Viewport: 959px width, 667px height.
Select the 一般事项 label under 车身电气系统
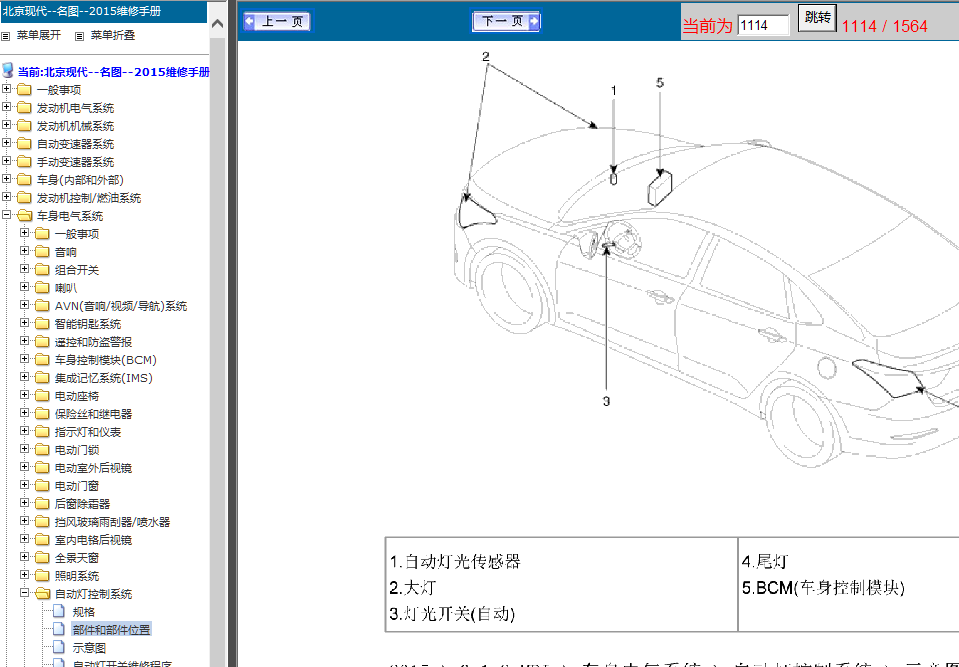click(x=76, y=234)
